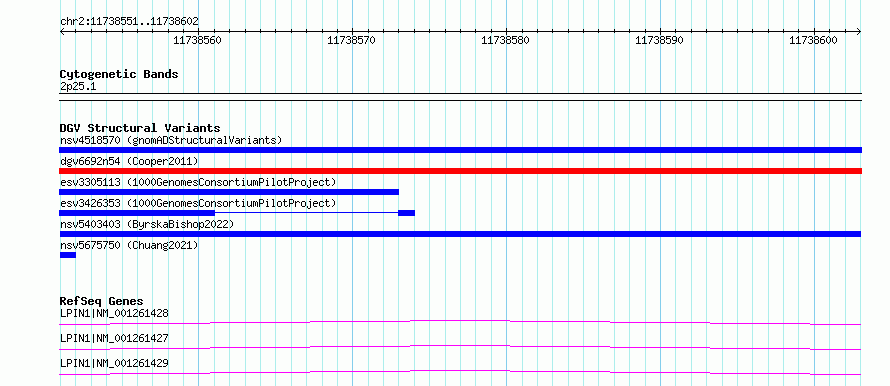890x386 pixels.
Task: Open variant nsv5675750 (Chuang2021) label
Action: (x=129, y=245)
